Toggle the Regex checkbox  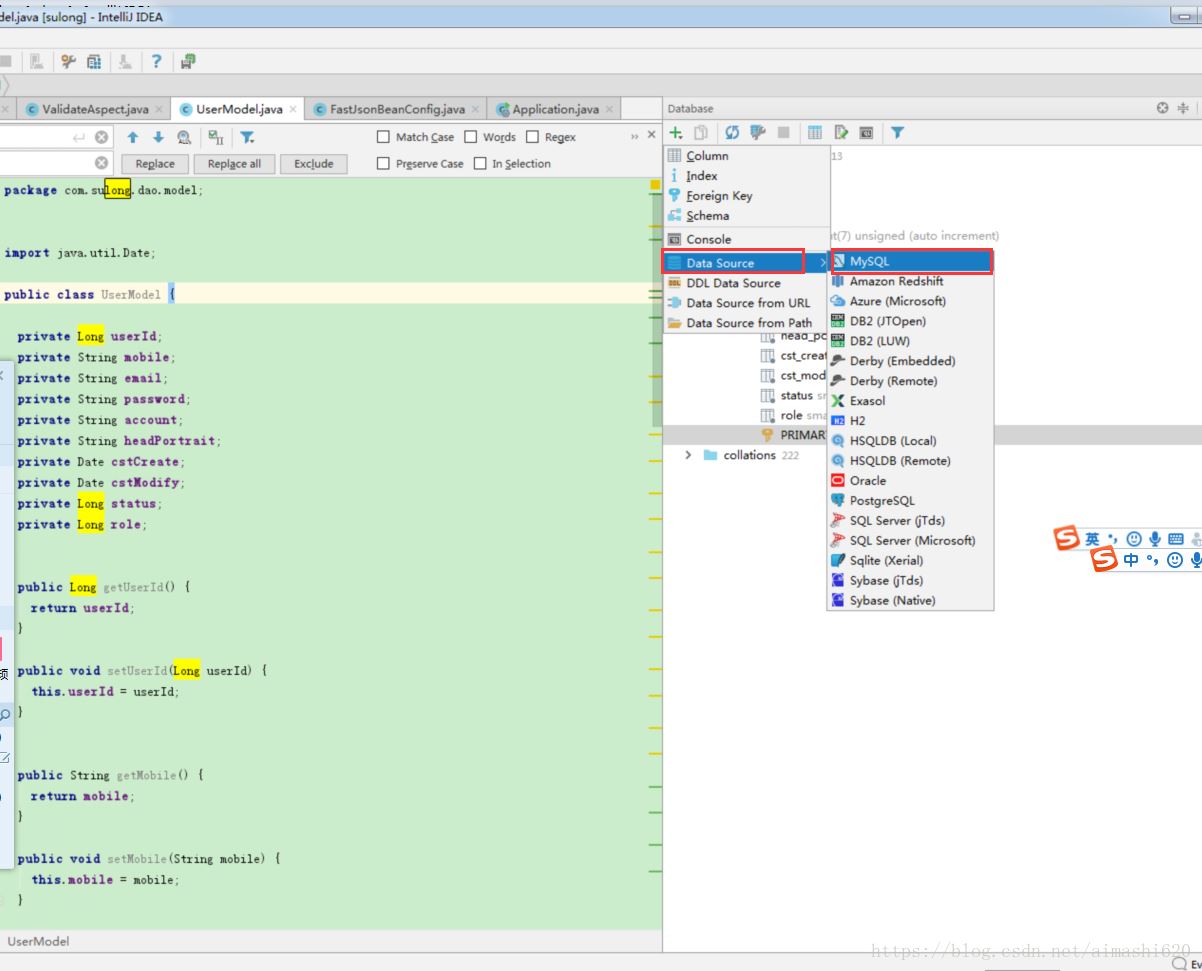pos(532,137)
